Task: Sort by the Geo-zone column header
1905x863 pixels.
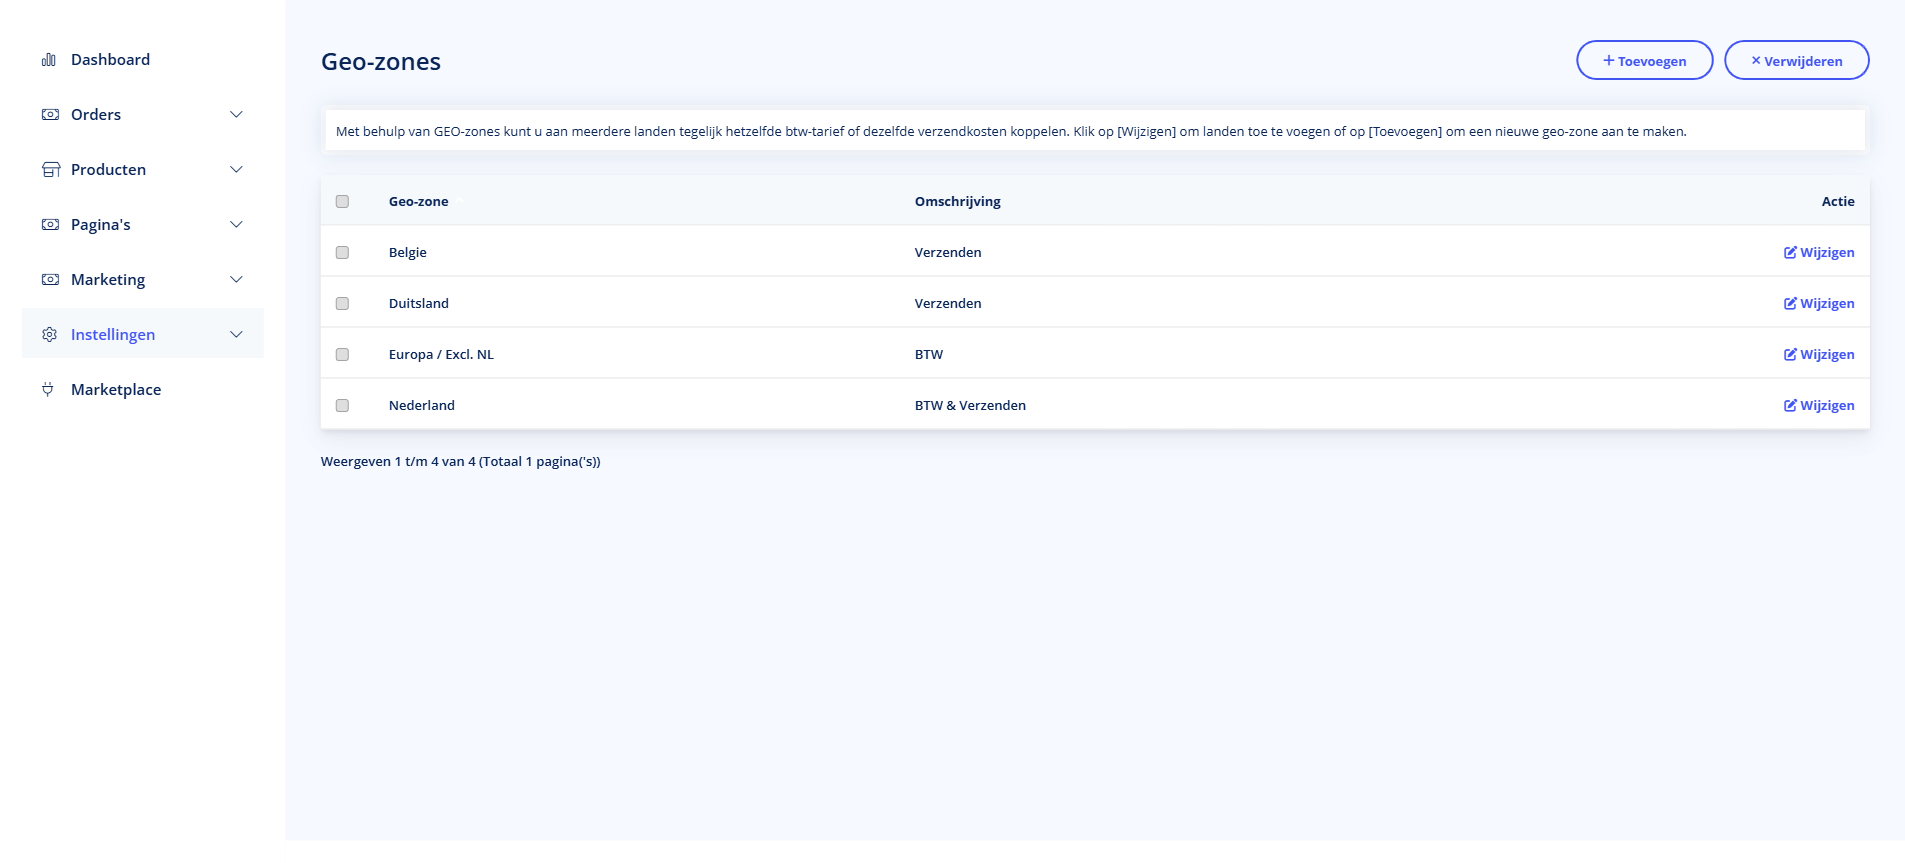Action: coord(418,202)
